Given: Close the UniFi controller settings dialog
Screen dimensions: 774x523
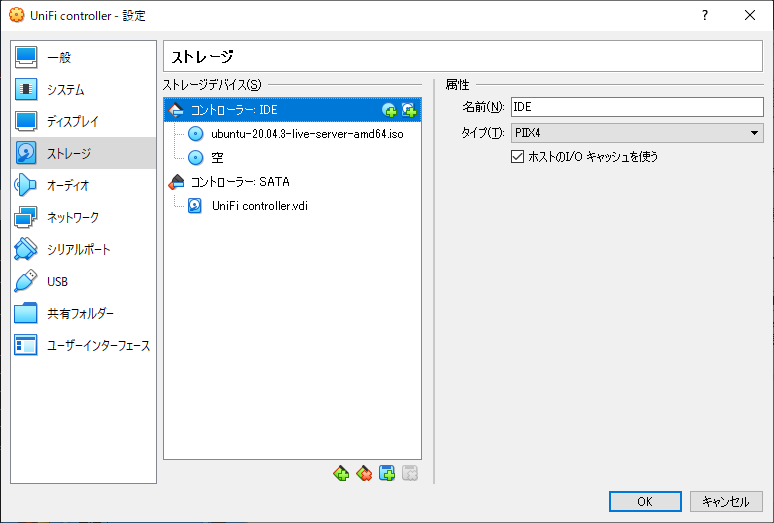Looking at the screenshot, I should [750, 15].
